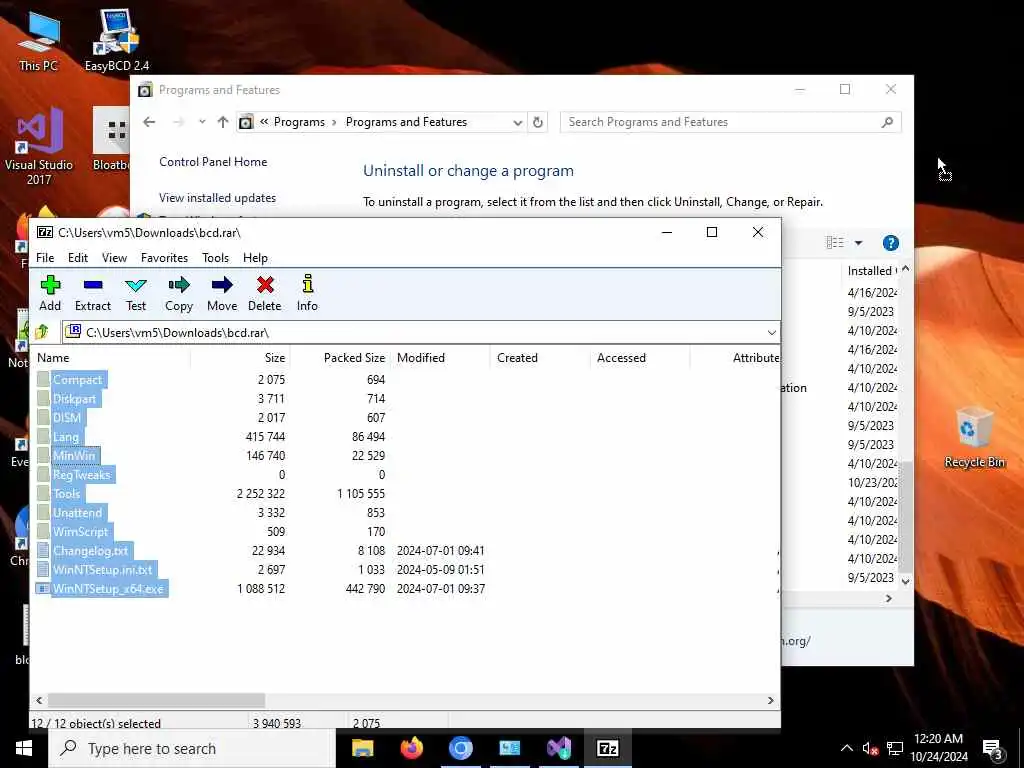Click the 7-Zip horizontal scrollbar thumb
The width and height of the screenshot is (1024, 768).
pyautogui.click(x=156, y=700)
